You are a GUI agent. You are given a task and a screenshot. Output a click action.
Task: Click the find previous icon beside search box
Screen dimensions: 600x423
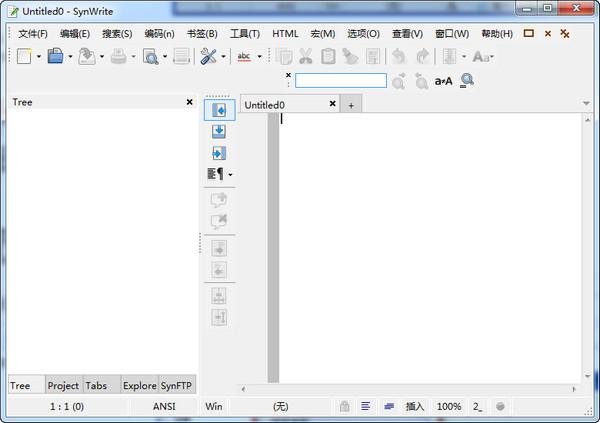(x=421, y=81)
